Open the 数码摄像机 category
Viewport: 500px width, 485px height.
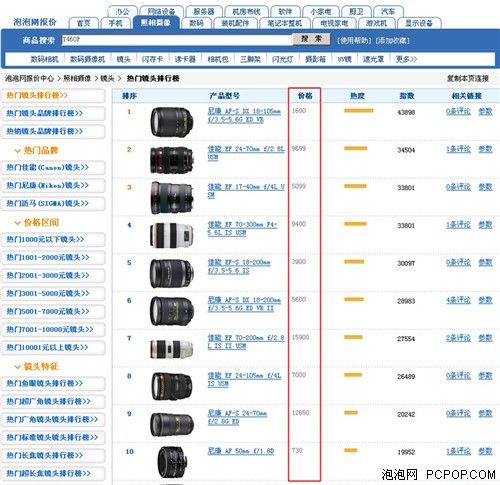87,59
